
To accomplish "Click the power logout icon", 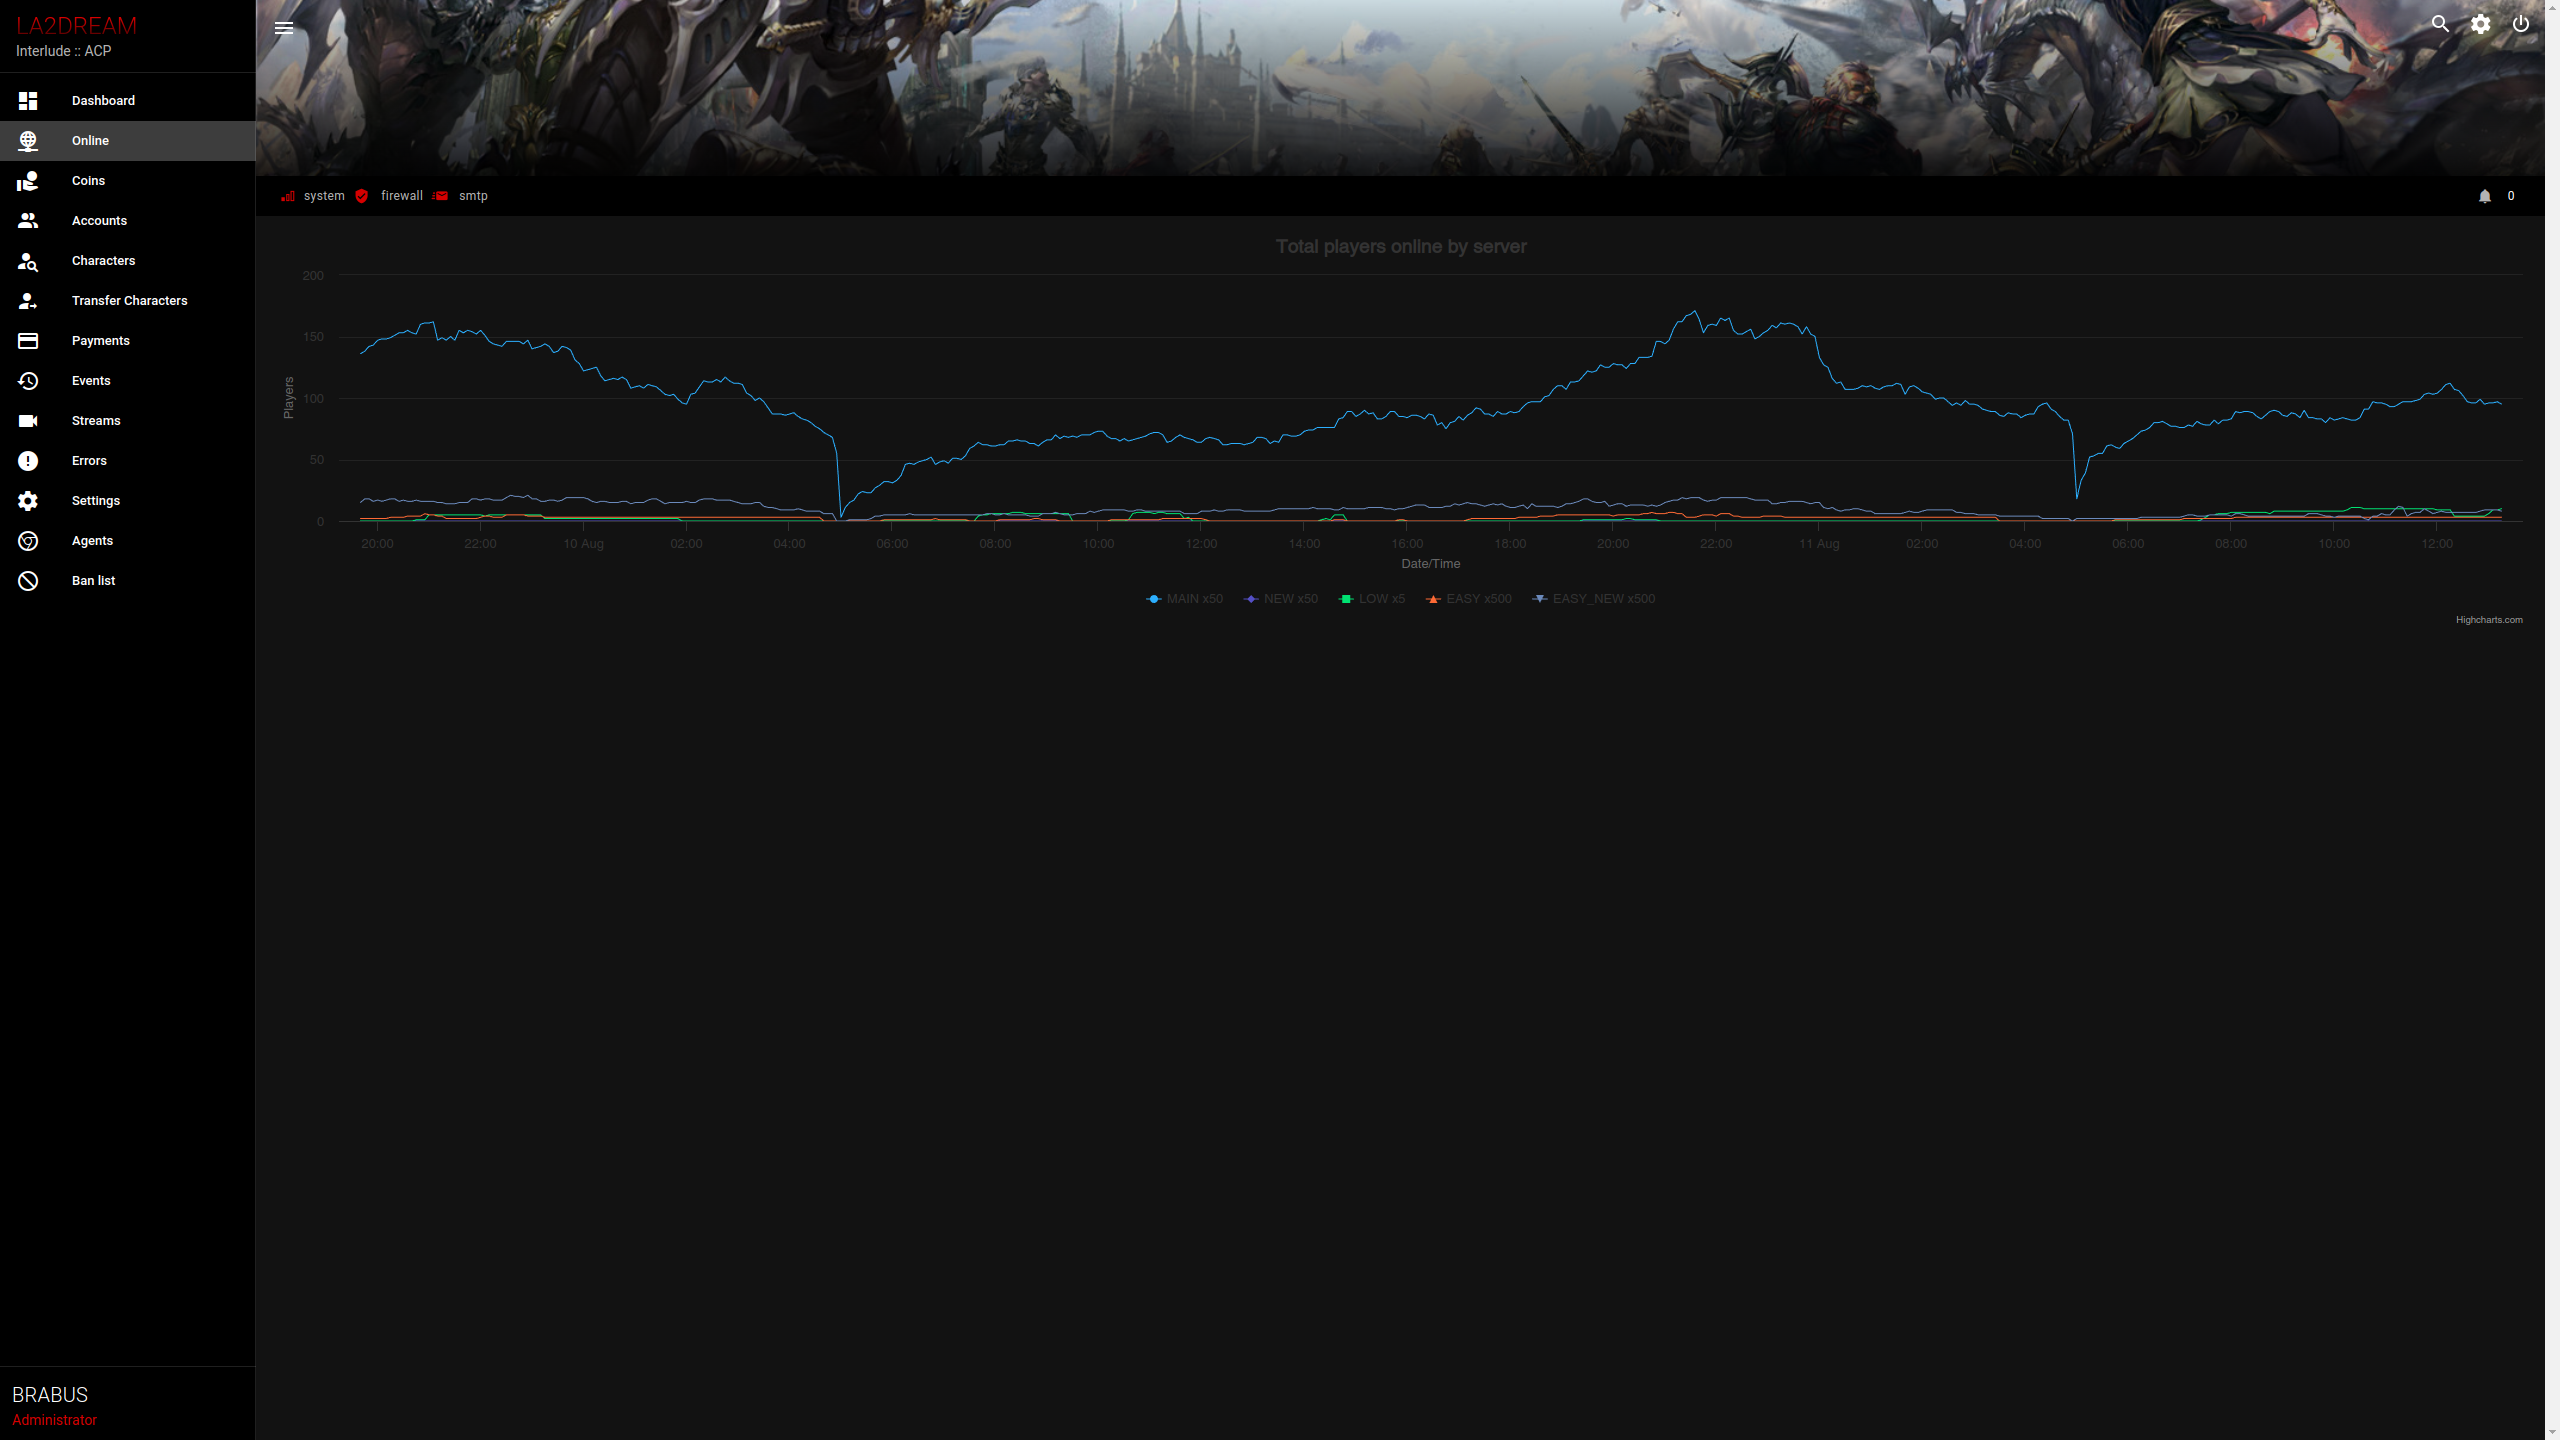I will point(2521,24).
